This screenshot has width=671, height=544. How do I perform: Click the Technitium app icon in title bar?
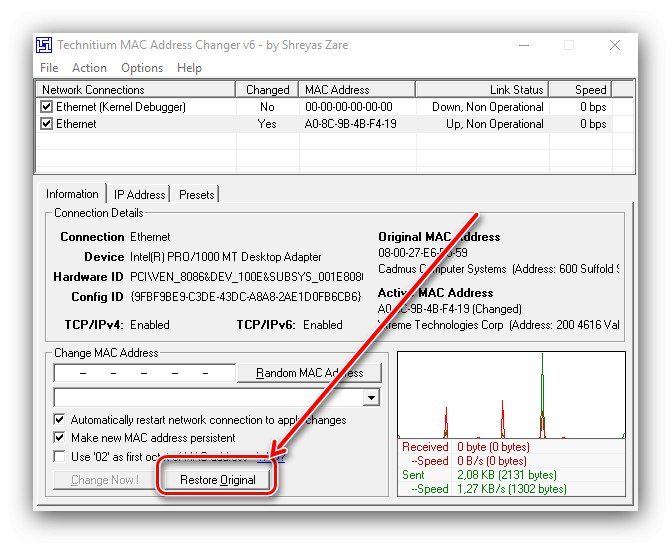point(44,45)
